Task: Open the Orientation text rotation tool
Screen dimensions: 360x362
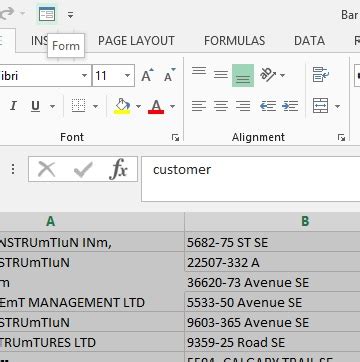Action: 268,75
